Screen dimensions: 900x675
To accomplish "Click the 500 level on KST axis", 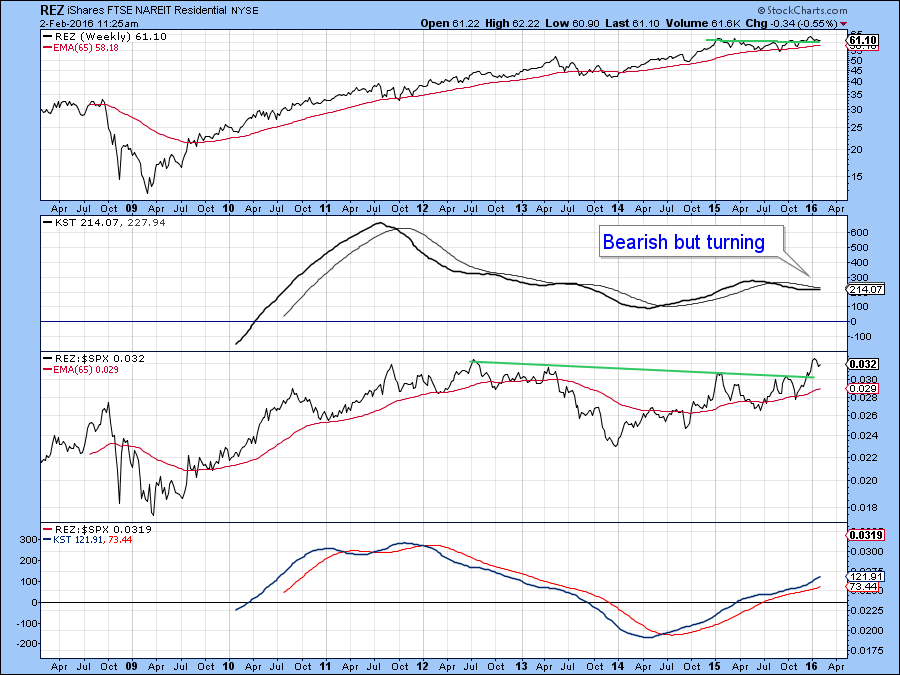I will (x=859, y=248).
